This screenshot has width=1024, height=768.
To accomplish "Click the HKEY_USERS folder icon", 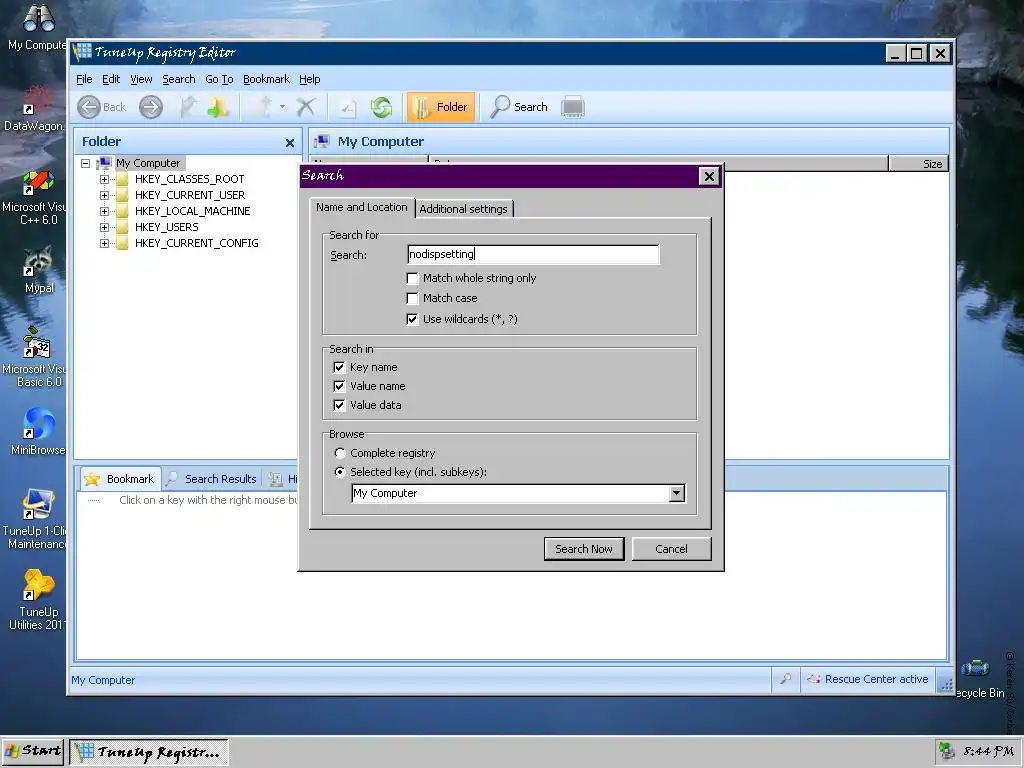I will tap(122, 227).
